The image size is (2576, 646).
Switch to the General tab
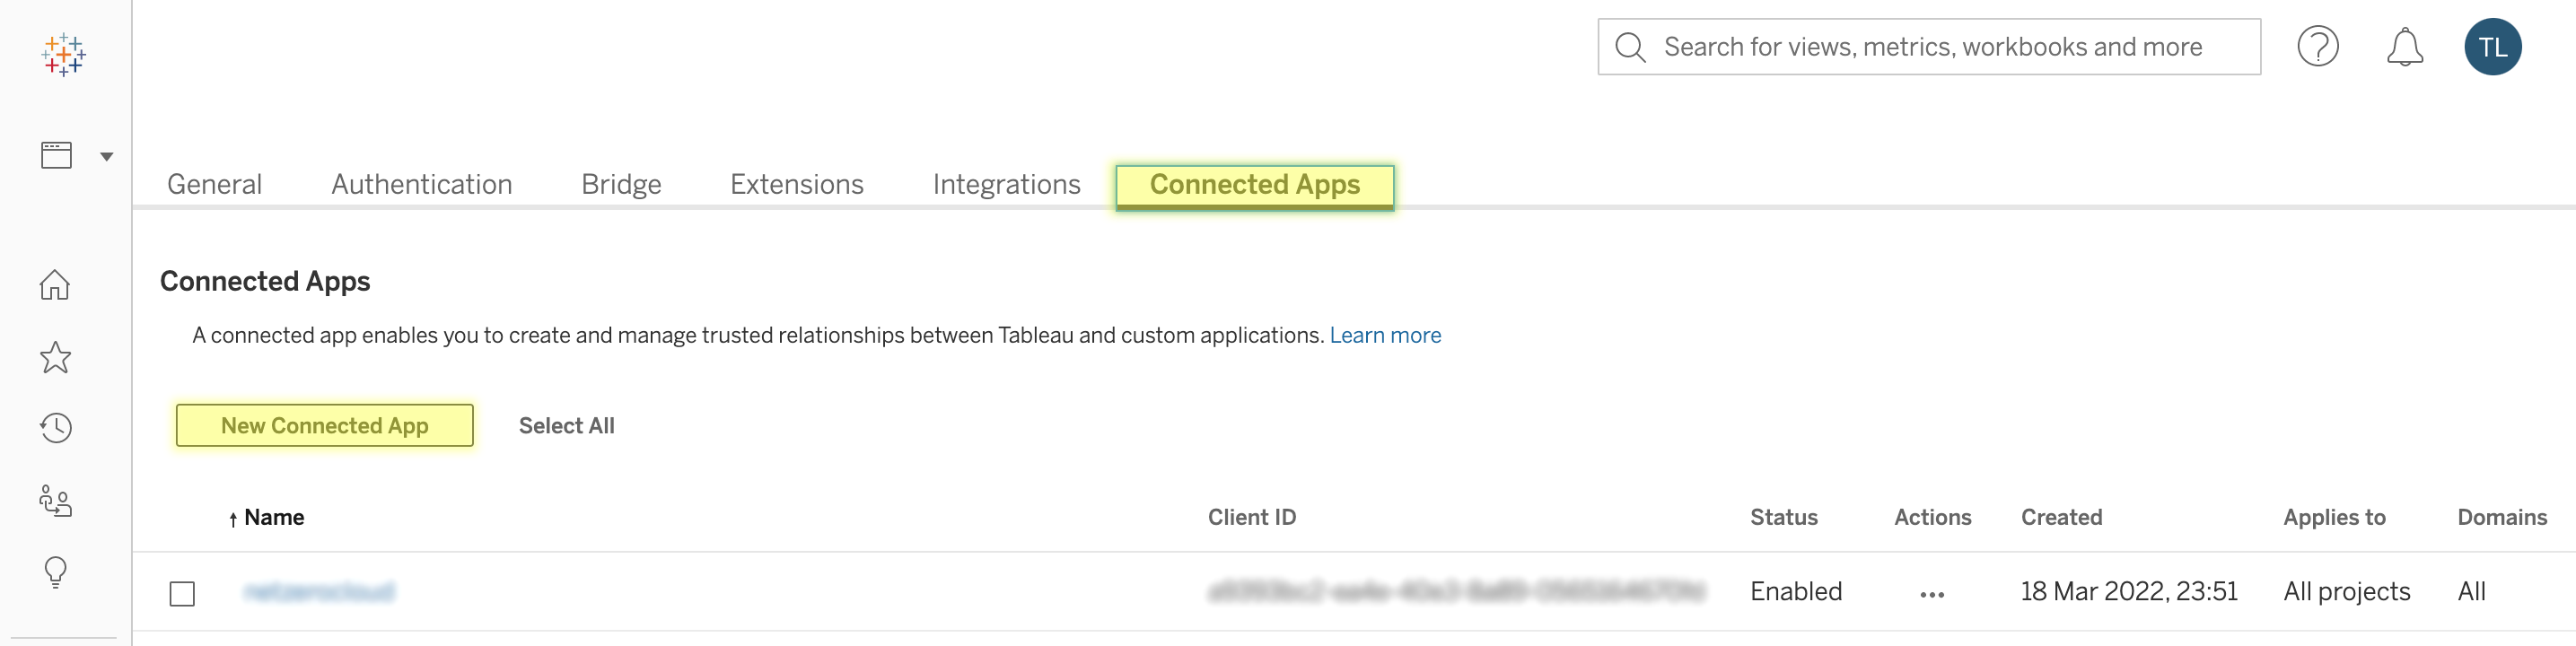click(214, 184)
